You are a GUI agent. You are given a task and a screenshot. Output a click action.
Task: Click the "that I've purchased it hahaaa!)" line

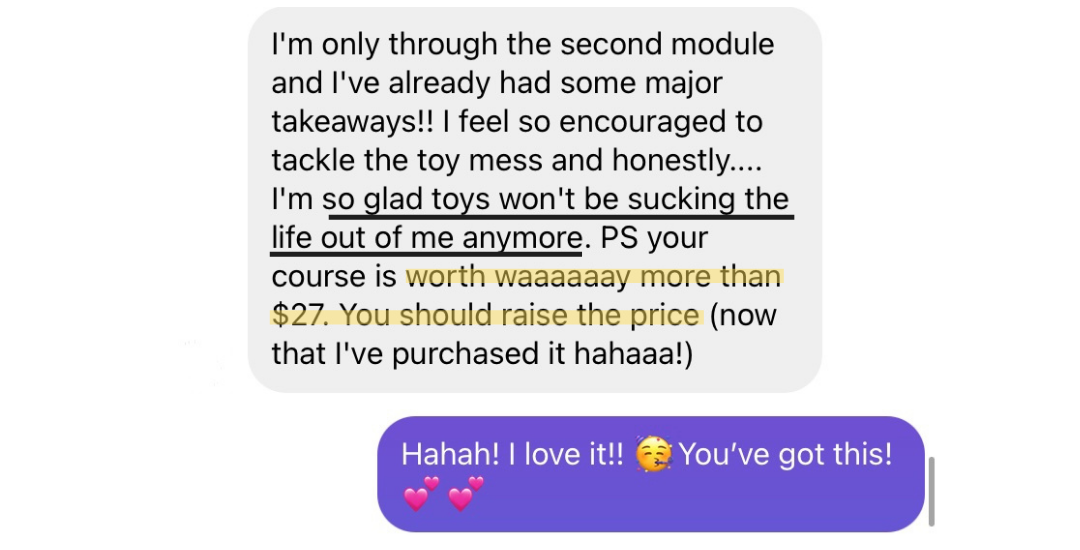(482, 353)
